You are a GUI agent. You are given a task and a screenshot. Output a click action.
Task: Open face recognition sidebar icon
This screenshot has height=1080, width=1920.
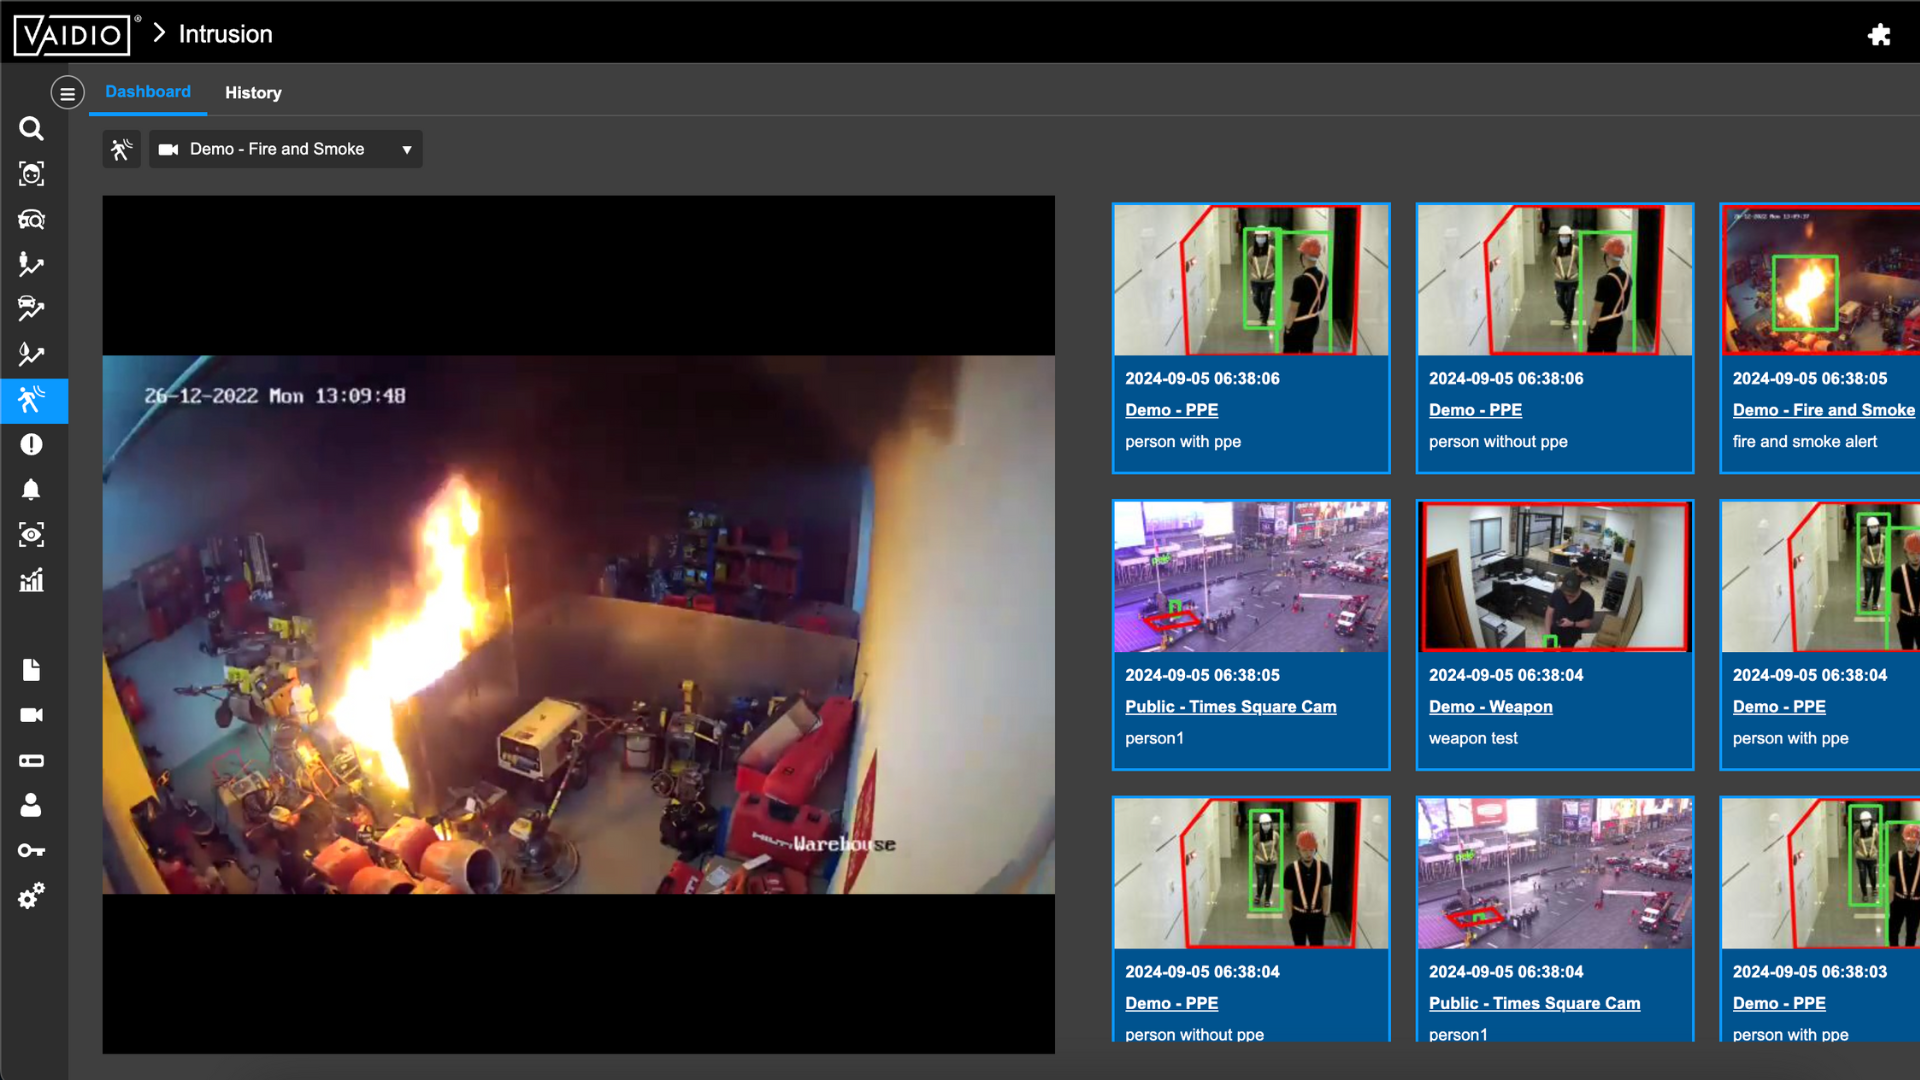point(31,174)
